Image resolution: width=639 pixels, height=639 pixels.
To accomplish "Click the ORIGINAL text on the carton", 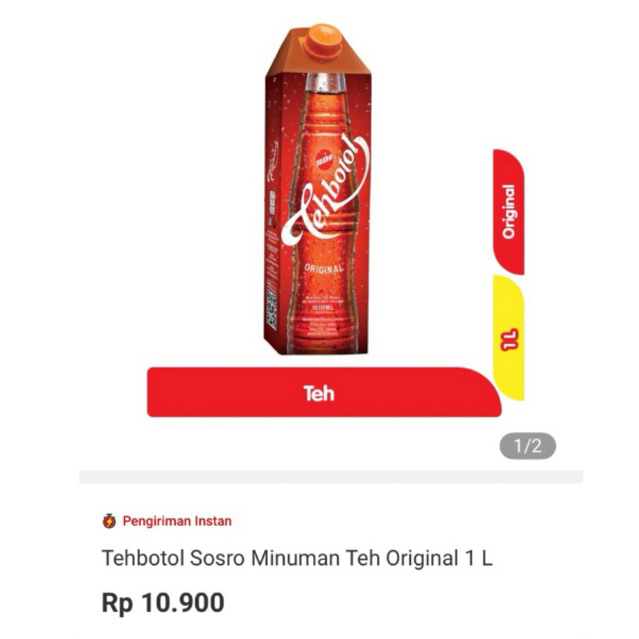I will click(x=324, y=269).
